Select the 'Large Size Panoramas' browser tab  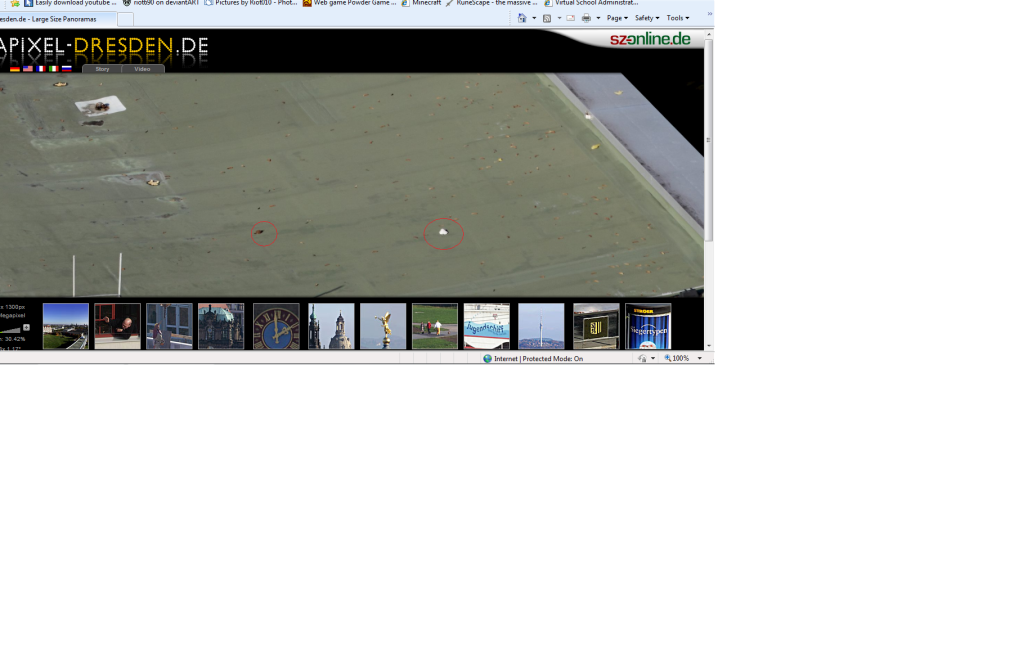click(x=57, y=19)
